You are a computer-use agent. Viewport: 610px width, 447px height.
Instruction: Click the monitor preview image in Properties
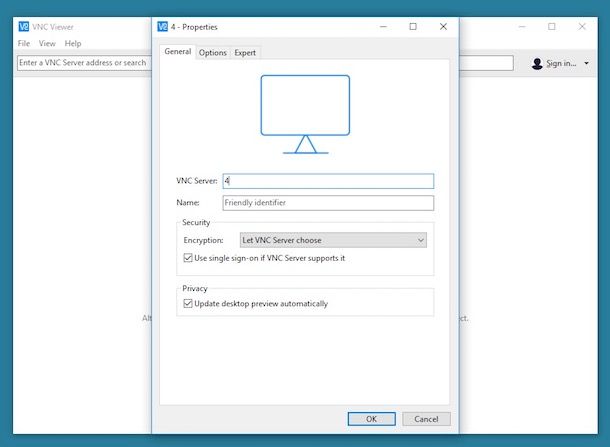[x=305, y=114]
